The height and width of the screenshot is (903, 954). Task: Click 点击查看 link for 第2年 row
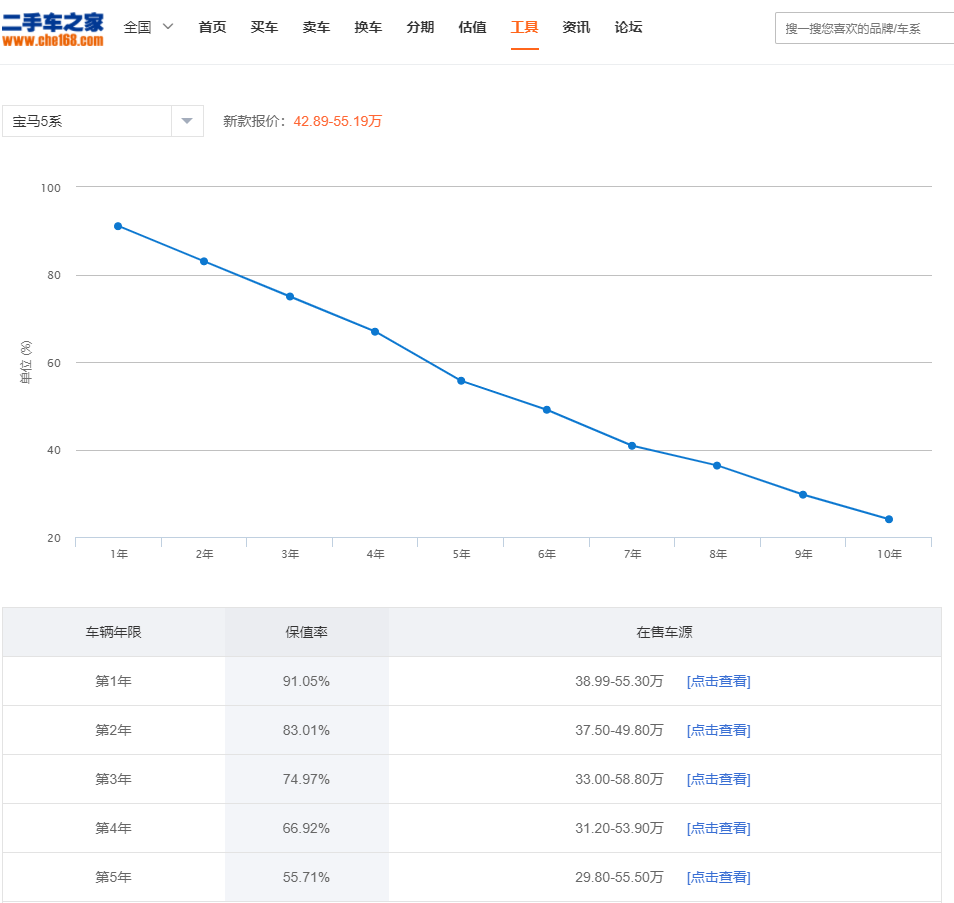click(719, 730)
